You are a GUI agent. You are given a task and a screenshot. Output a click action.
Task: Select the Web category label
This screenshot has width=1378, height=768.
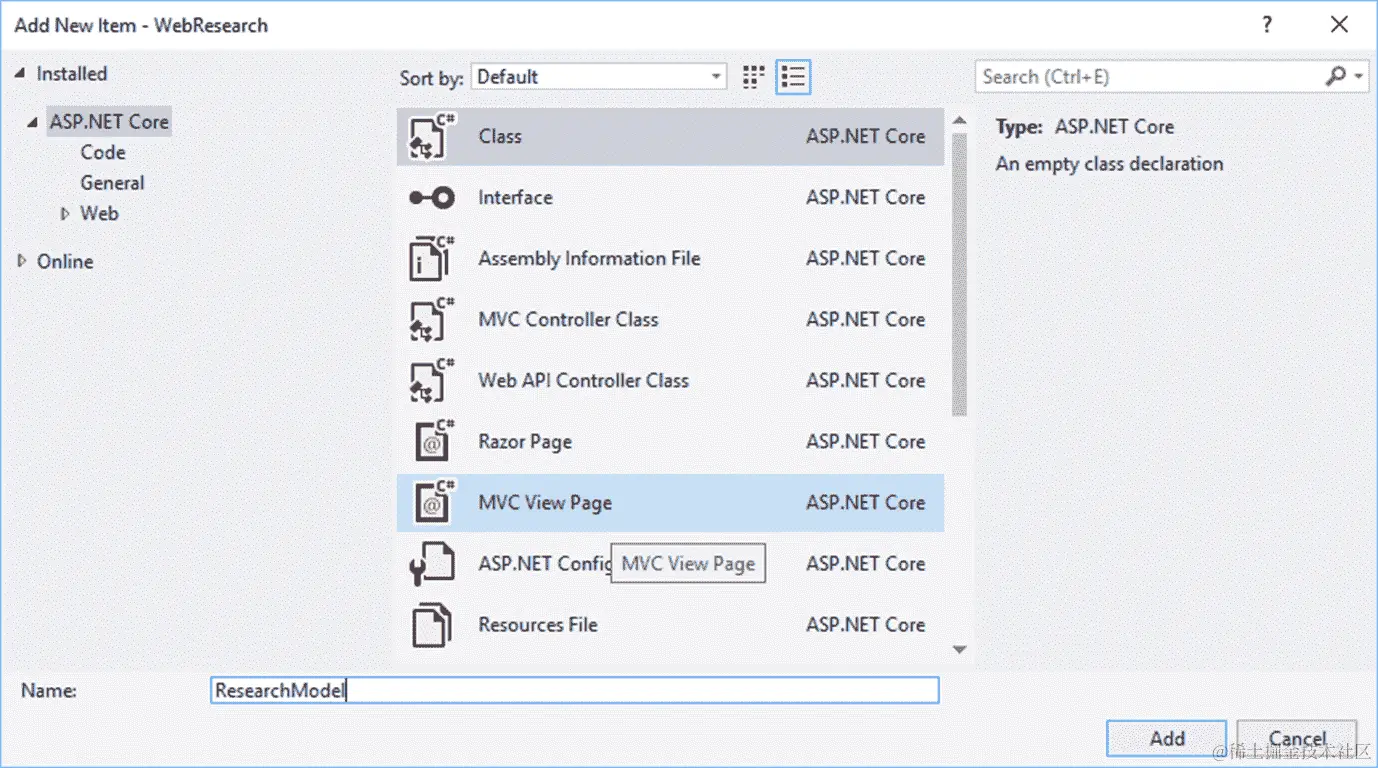pyautogui.click(x=100, y=213)
